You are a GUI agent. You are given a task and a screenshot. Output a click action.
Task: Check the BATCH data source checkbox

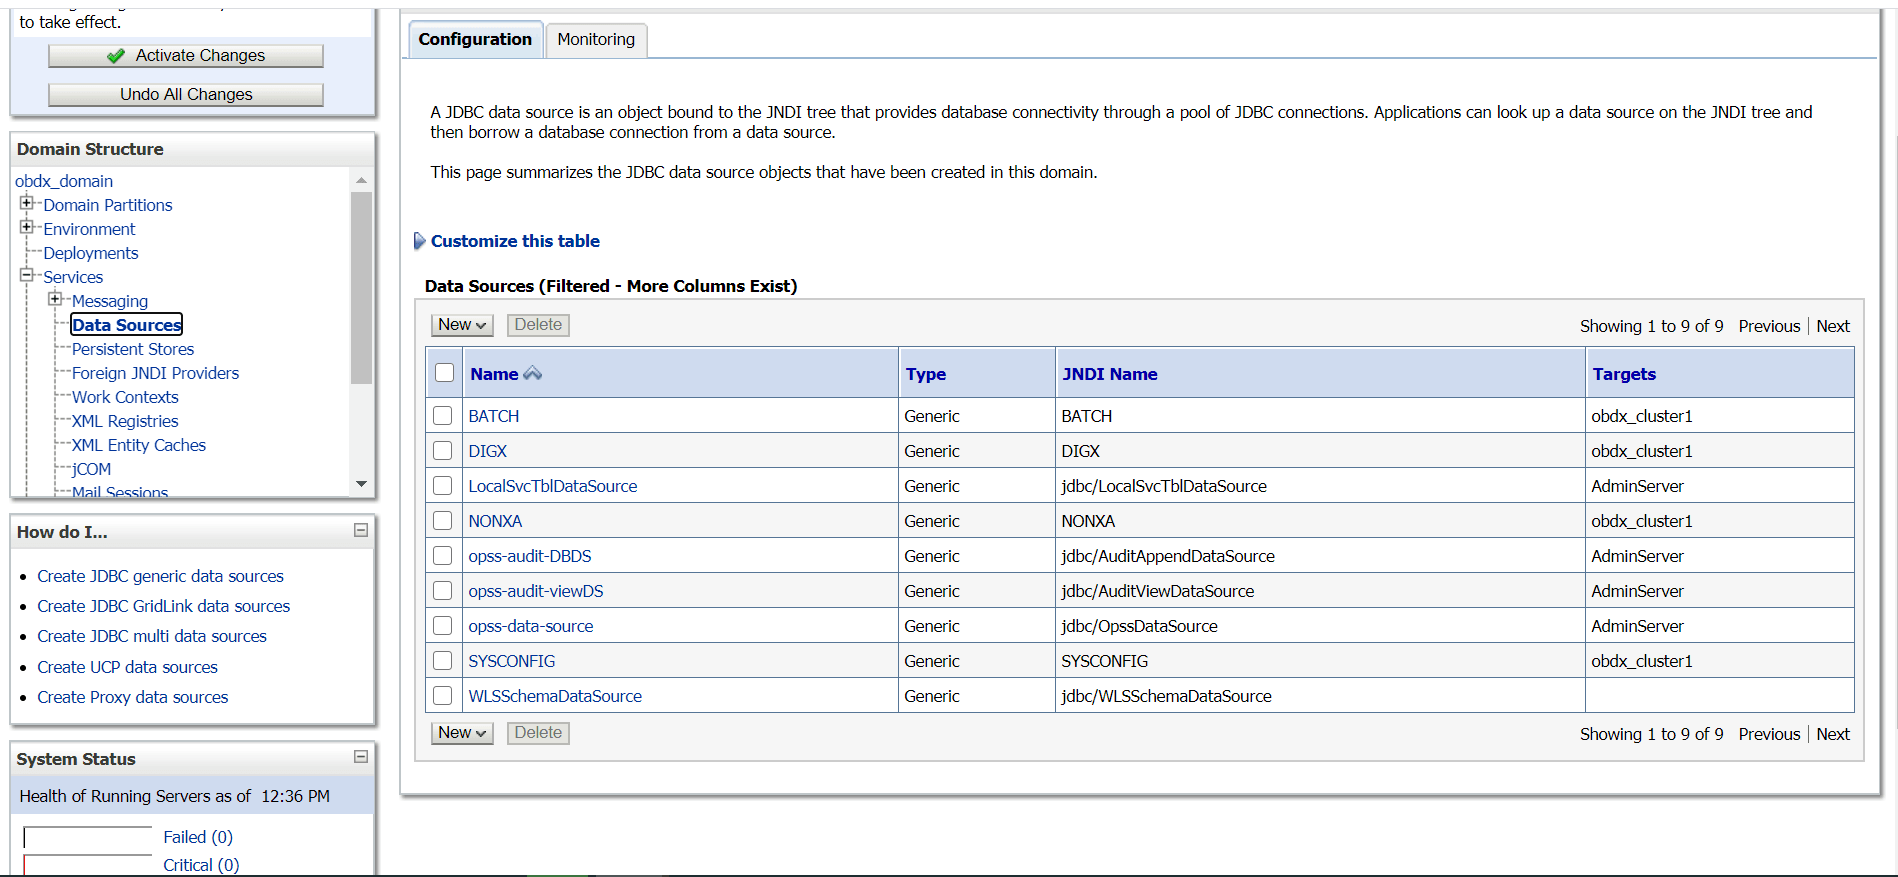pos(443,415)
